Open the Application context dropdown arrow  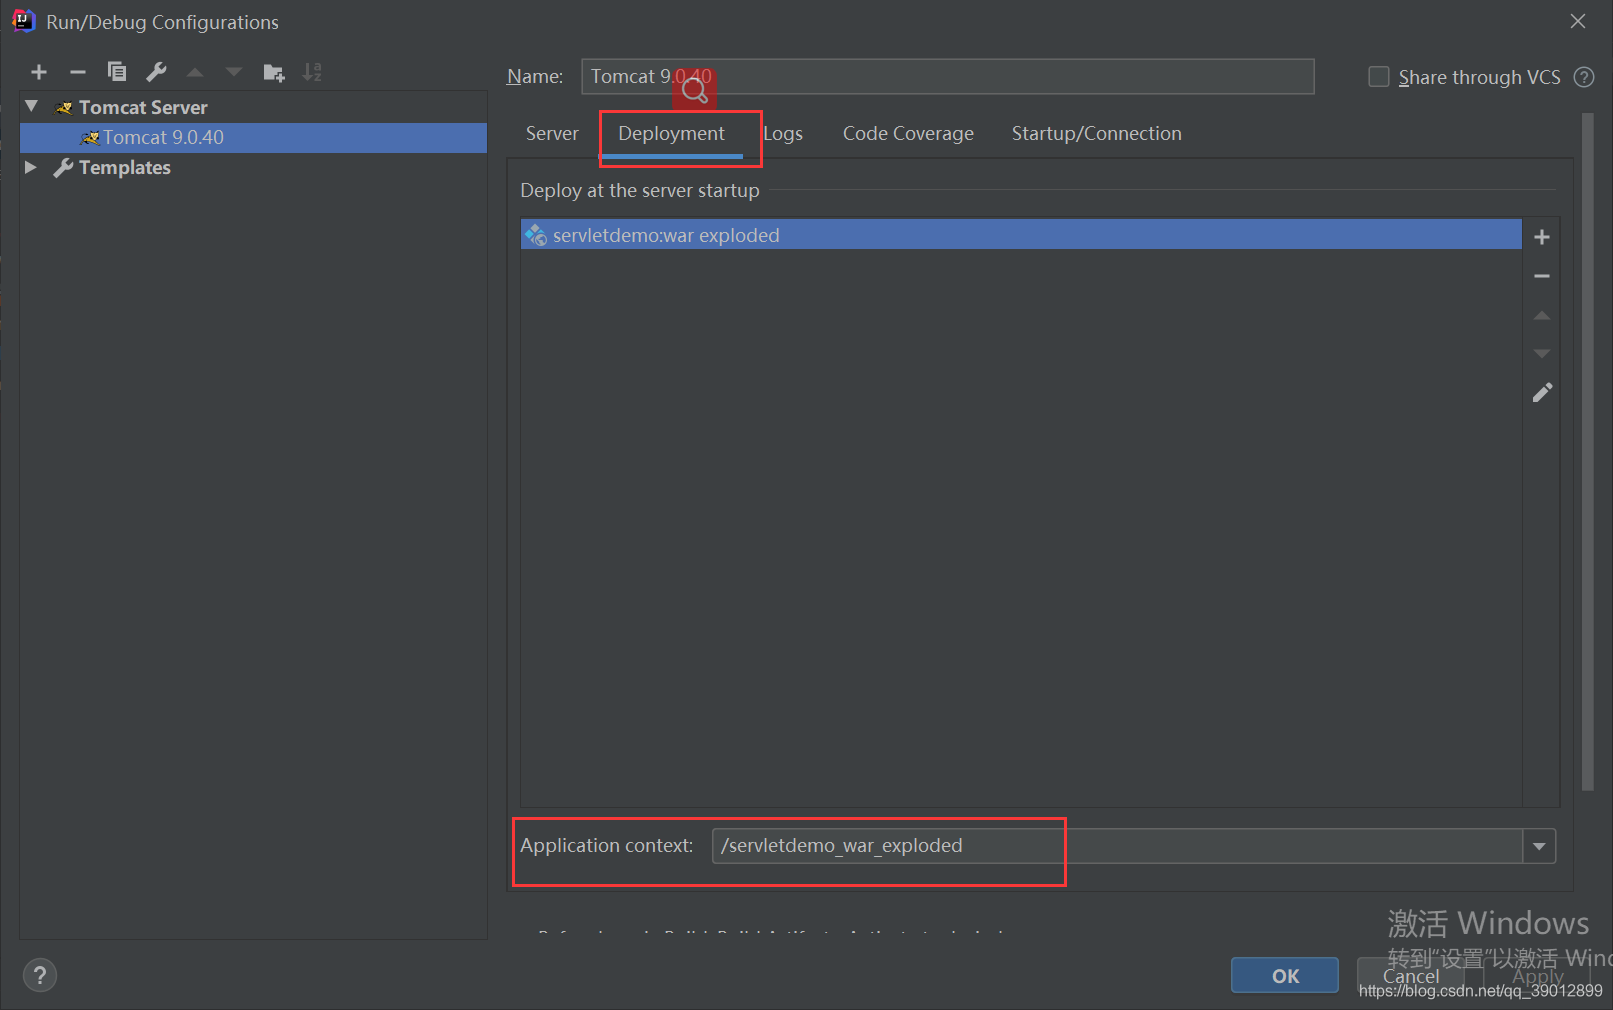[x=1539, y=846]
